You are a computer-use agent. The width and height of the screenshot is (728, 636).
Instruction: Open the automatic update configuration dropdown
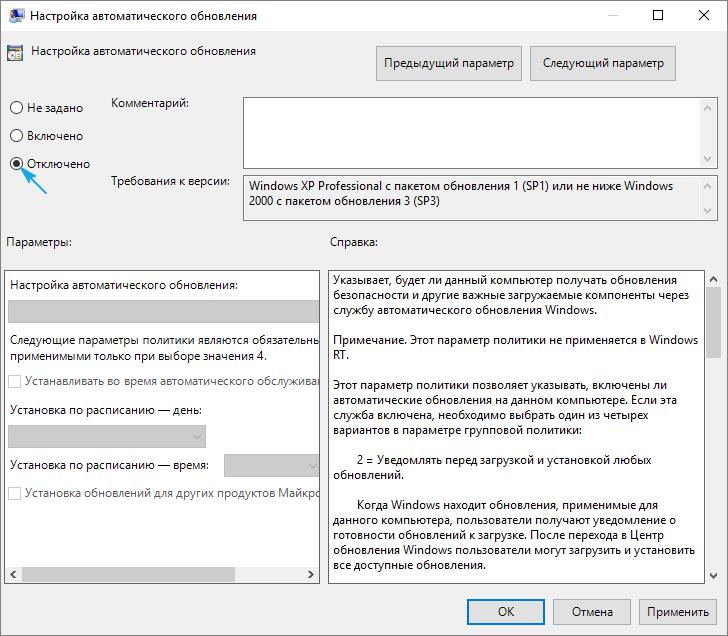(x=164, y=311)
